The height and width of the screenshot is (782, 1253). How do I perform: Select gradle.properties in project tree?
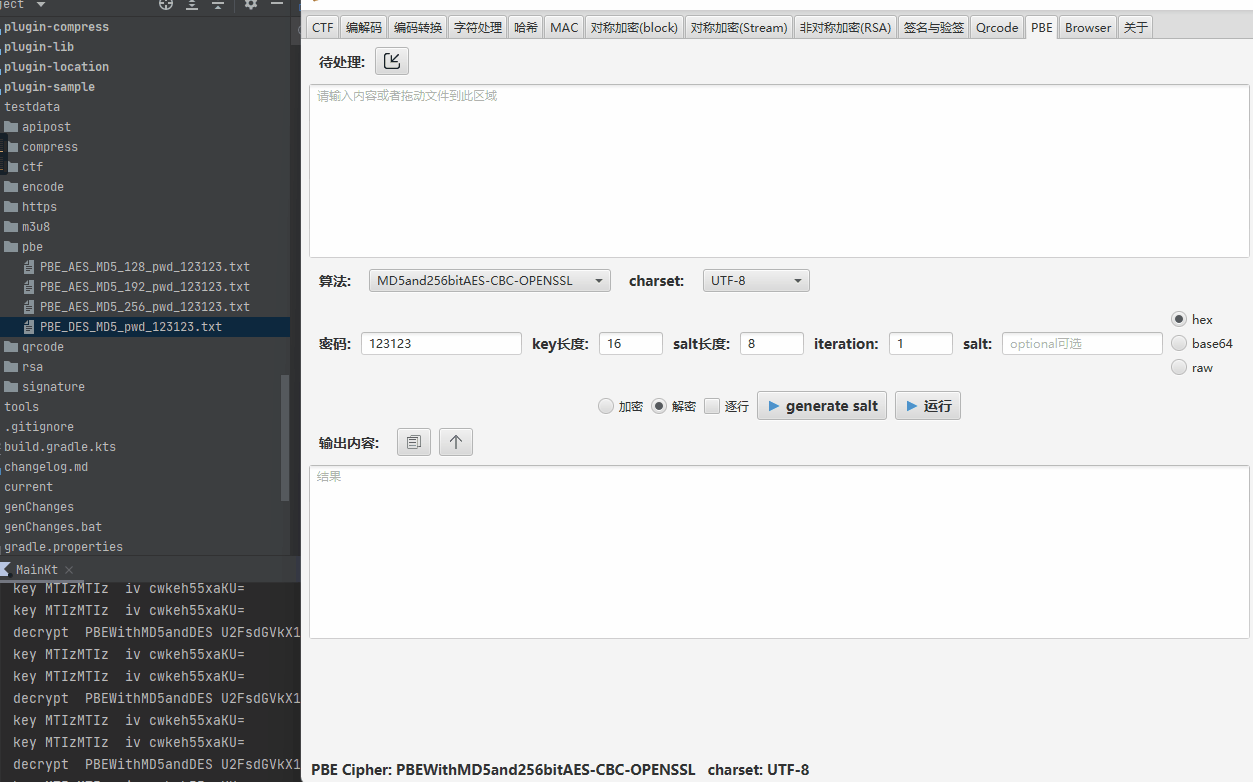(x=64, y=547)
